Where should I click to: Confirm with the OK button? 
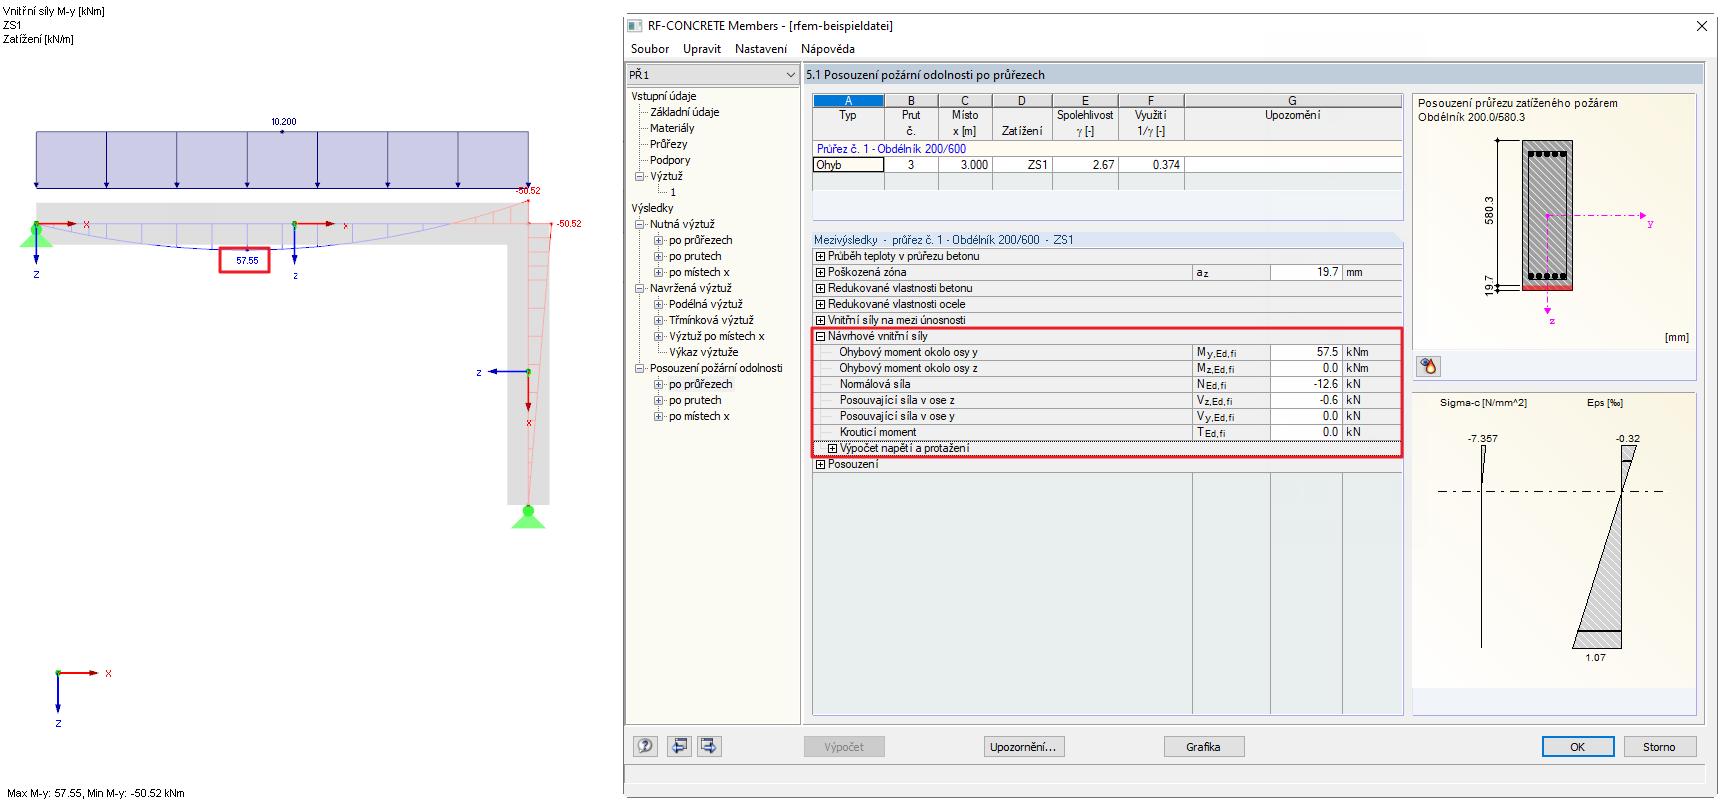click(1578, 747)
